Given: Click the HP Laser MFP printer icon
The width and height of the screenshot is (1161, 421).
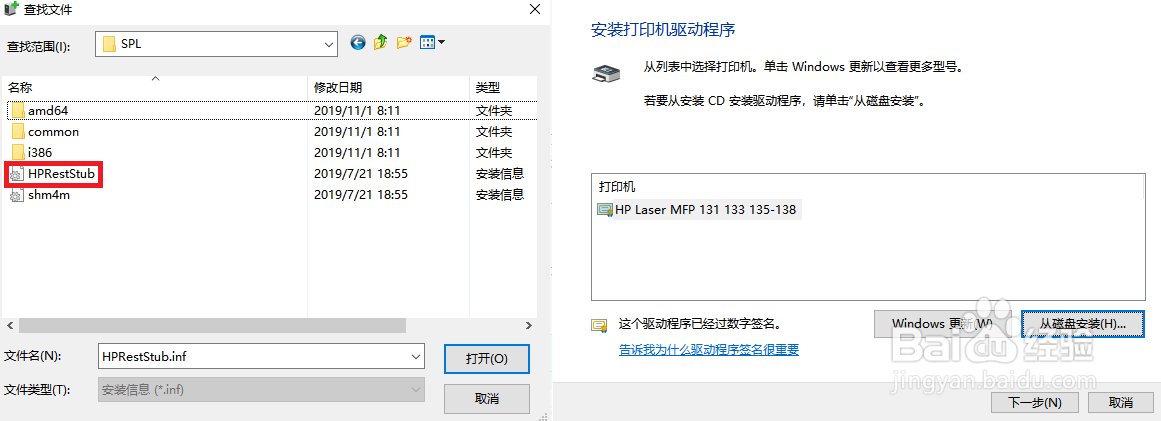Looking at the screenshot, I should click(x=605, y=210).
